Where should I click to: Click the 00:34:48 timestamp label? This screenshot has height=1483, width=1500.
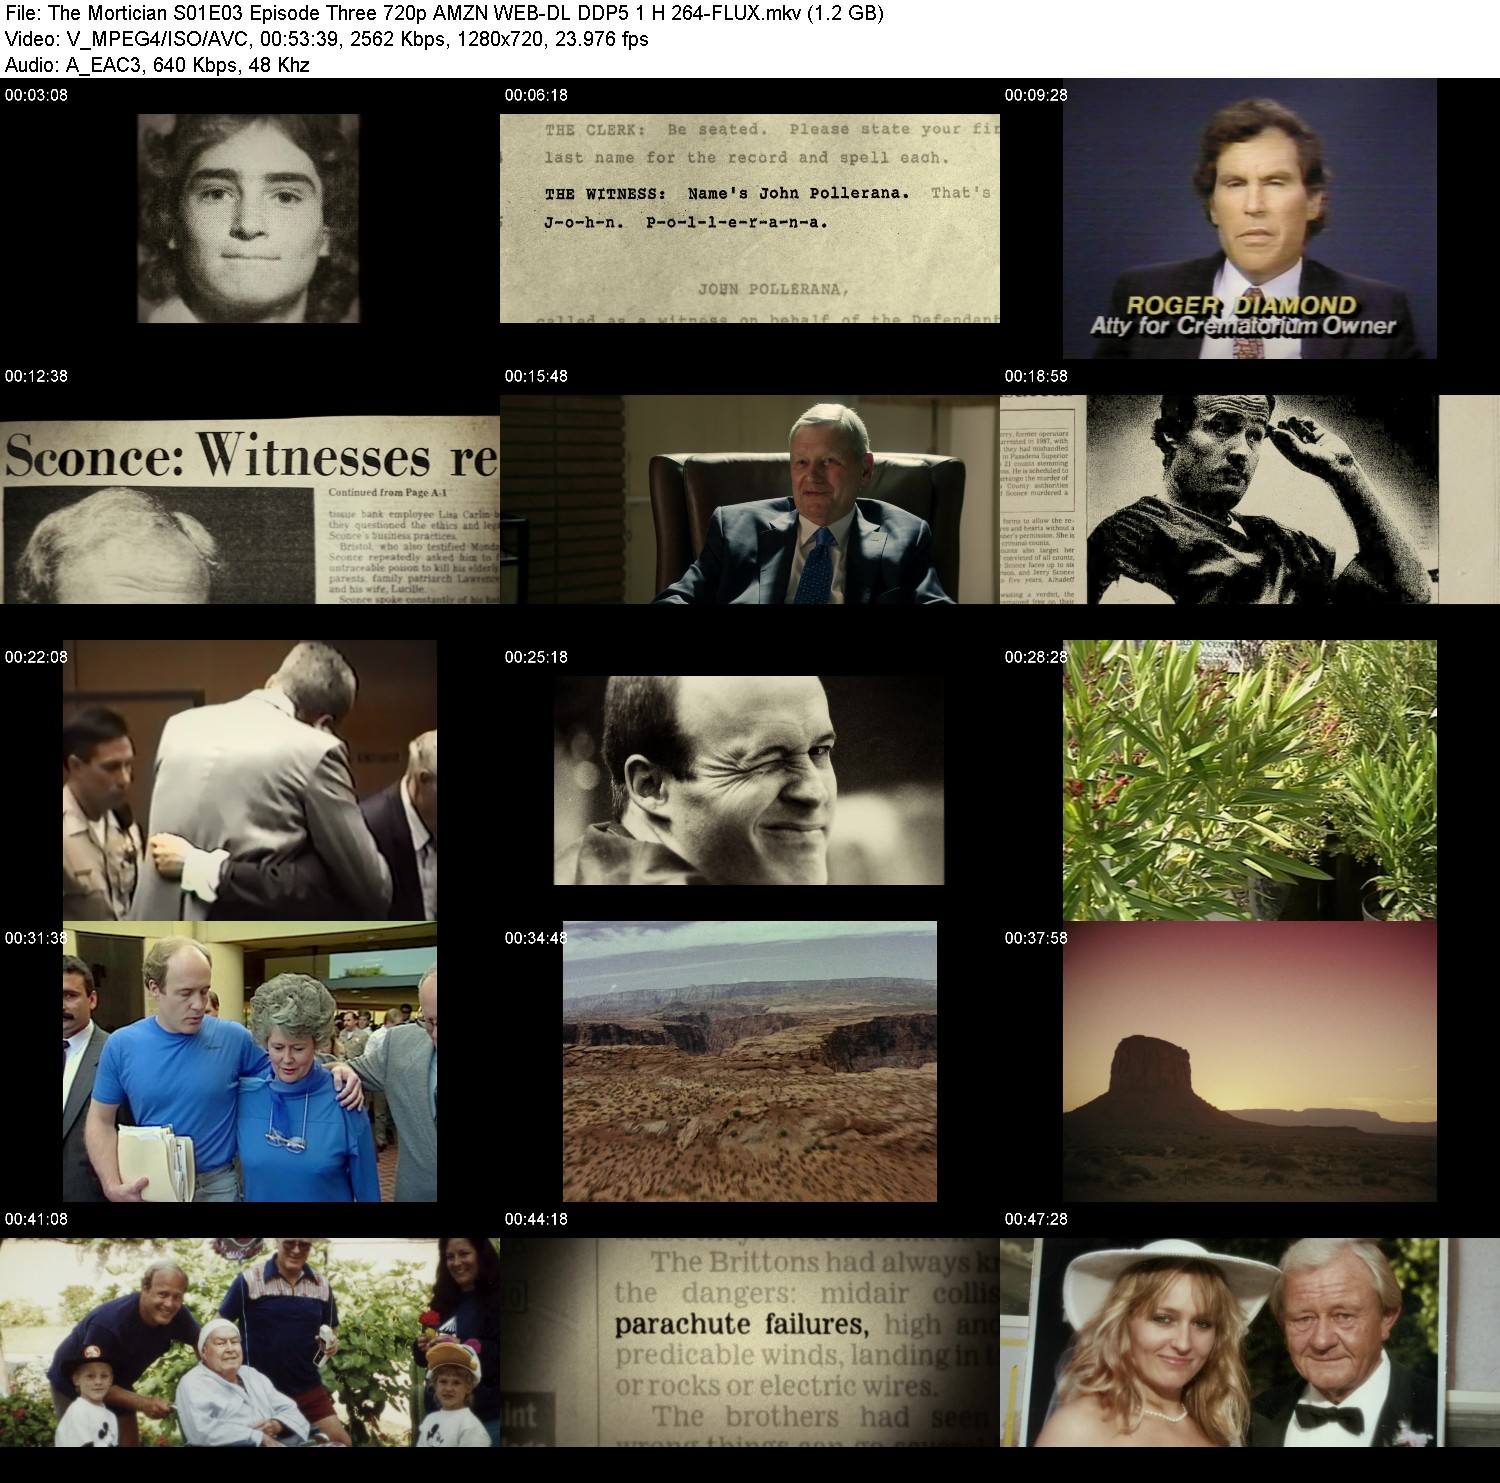click(x=536, y=938)
